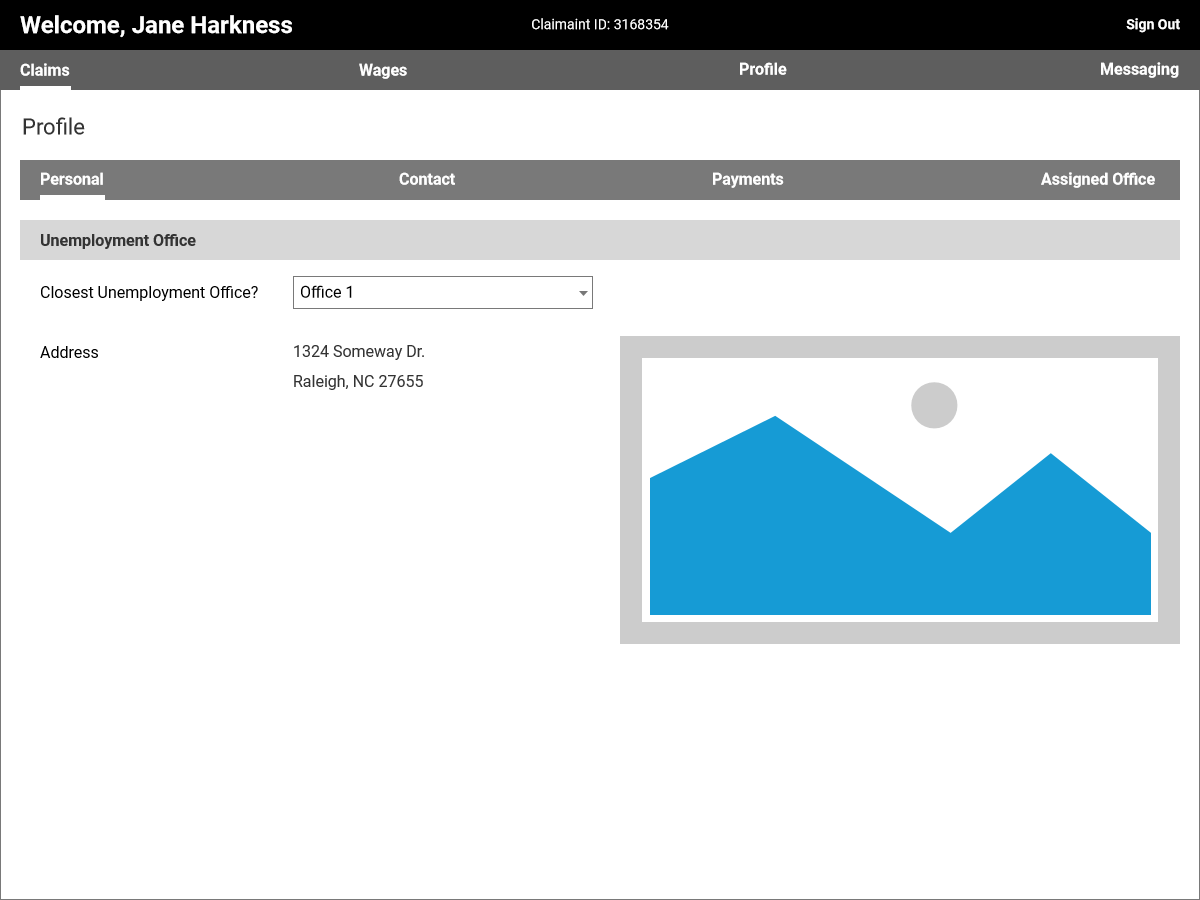View the Payments sub-tab
Image resolution: width=1200 pixels, height=900 pixels.
click(x=747, y=180)
